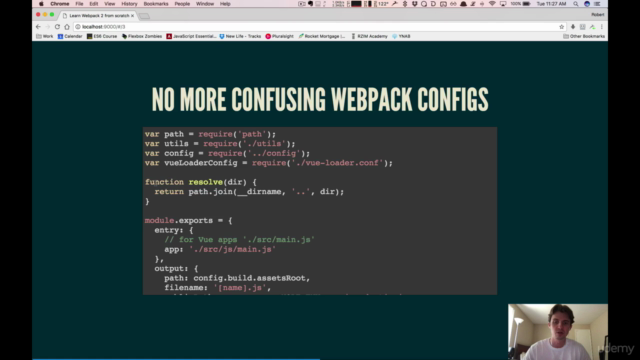Open the Bluetooth menu bar icon

pyautogui.click(x=405, y=4)
